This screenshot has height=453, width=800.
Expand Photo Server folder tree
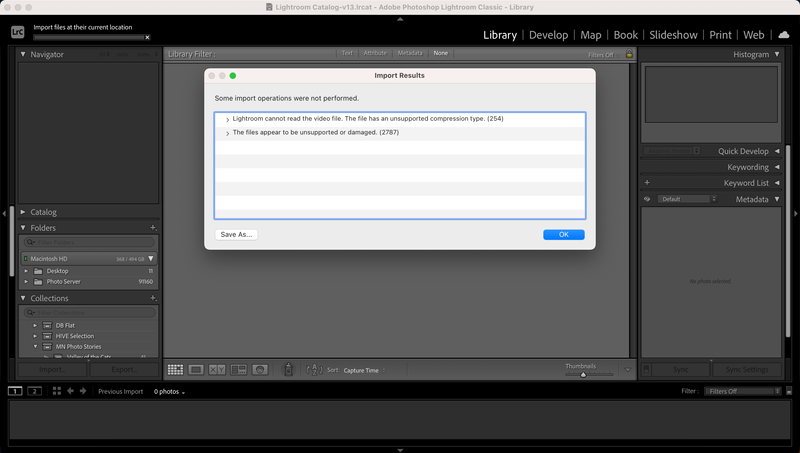click(x=26, y=282)
